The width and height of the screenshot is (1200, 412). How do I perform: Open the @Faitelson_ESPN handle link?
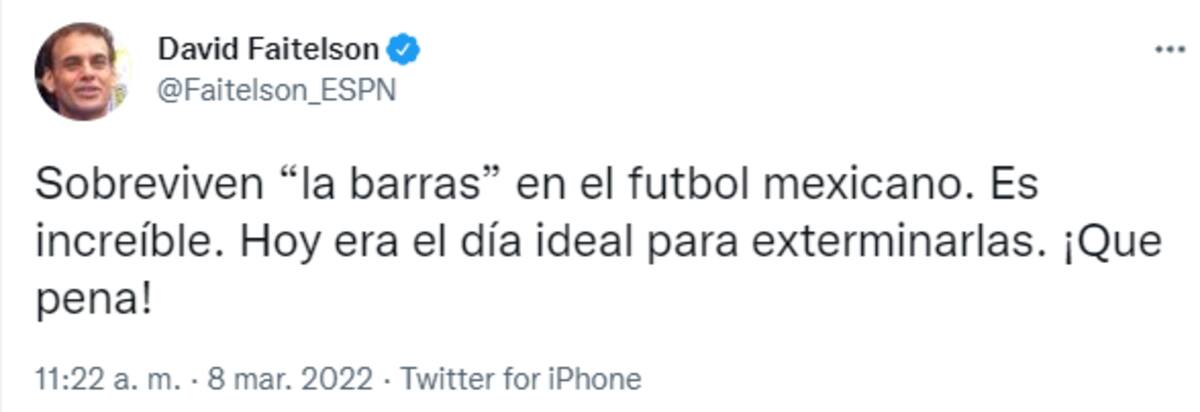click(276, 90)
